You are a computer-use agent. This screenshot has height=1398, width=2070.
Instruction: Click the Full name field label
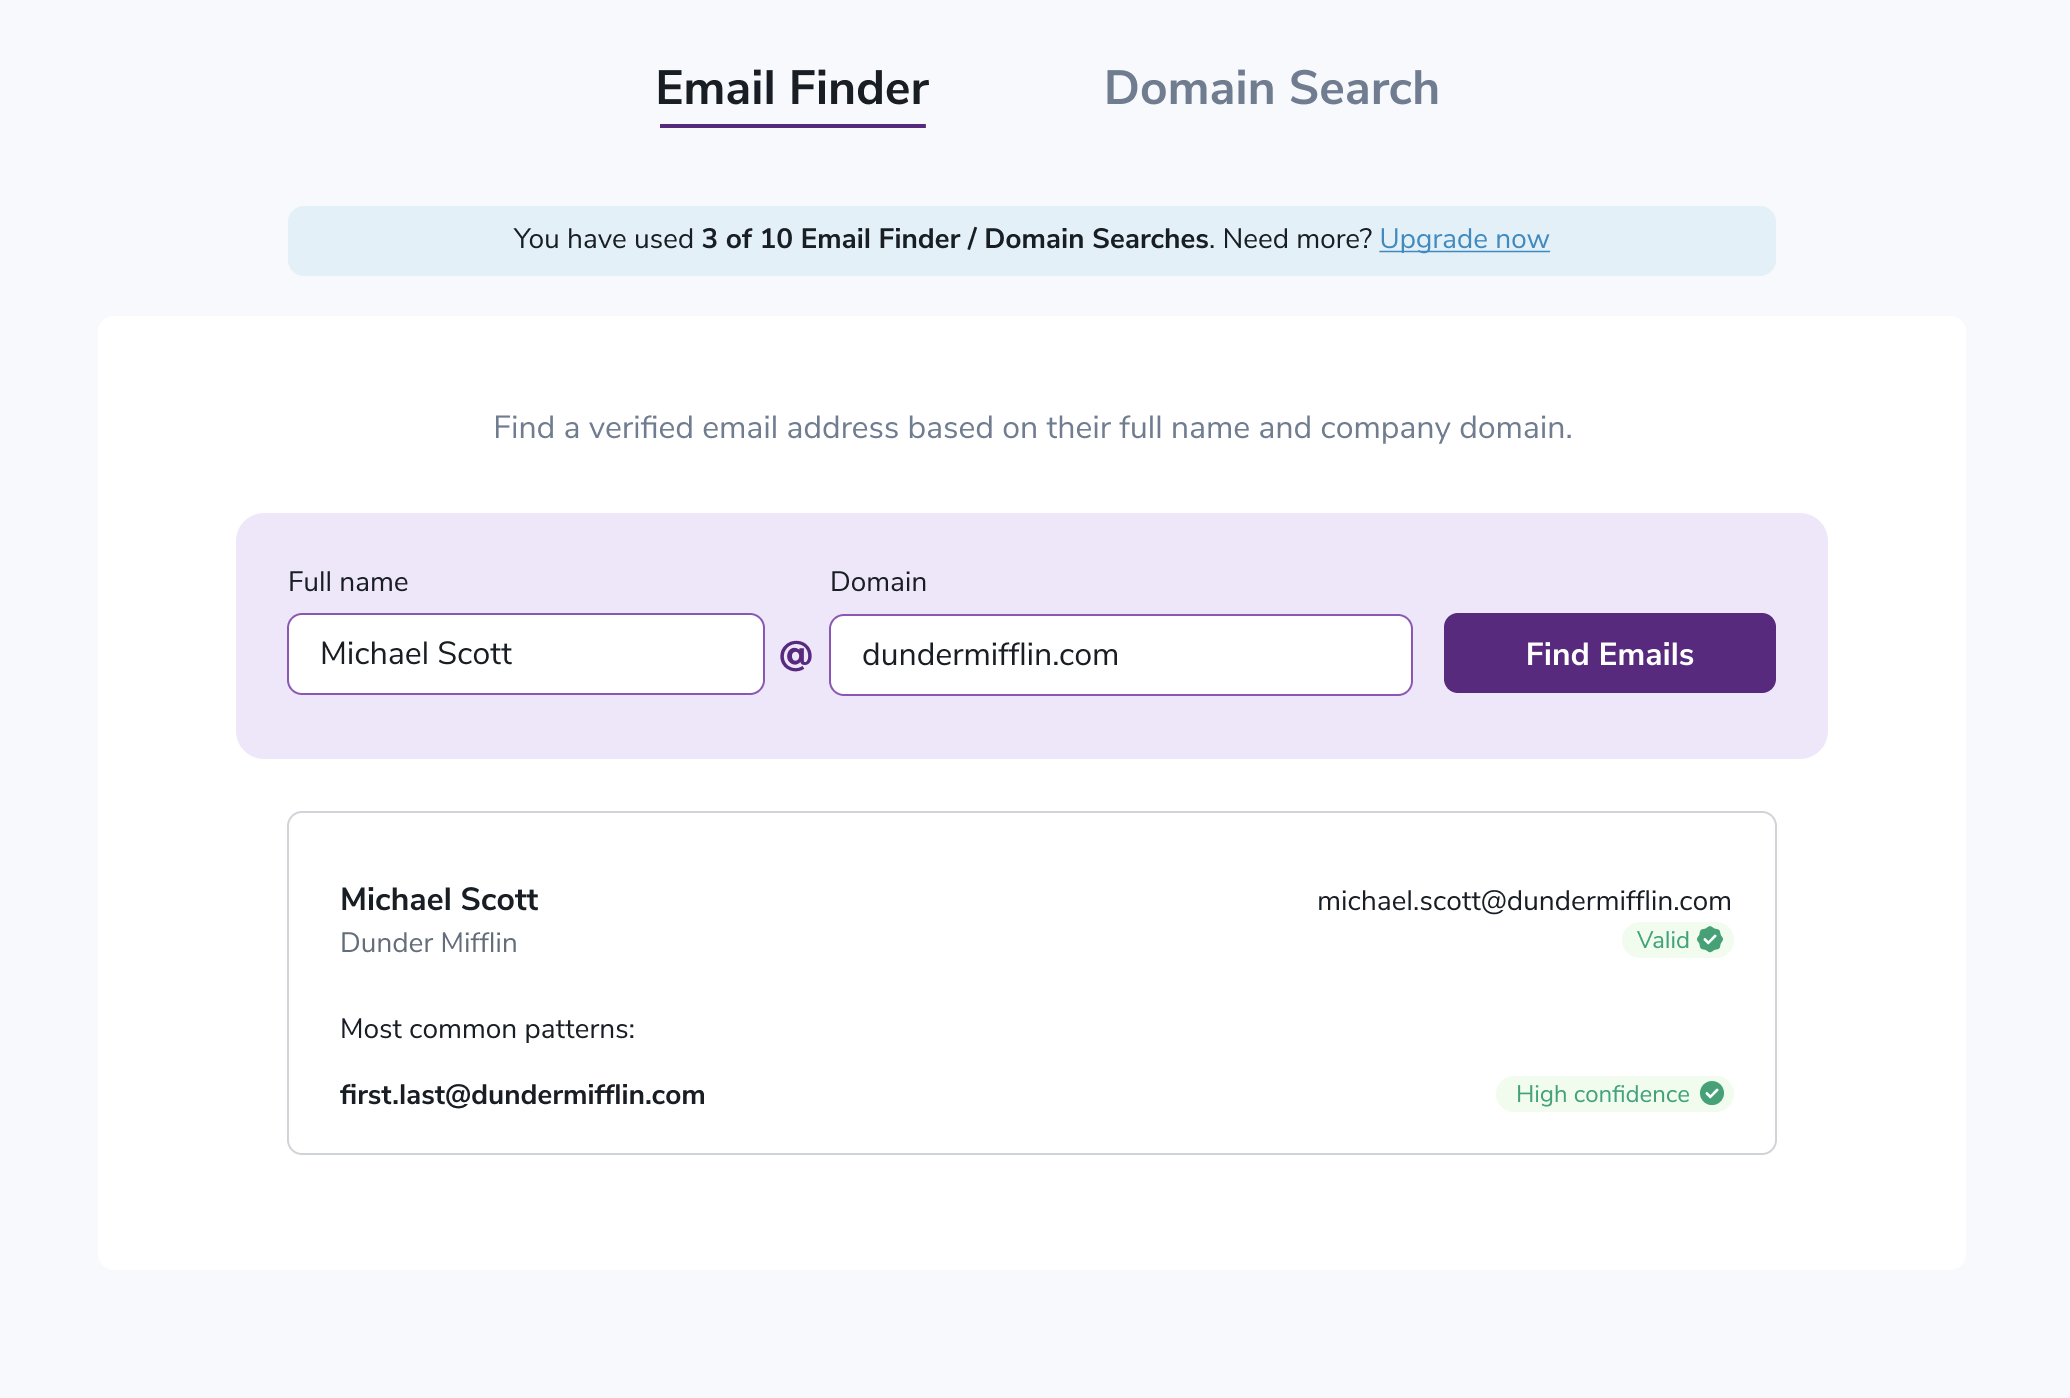point(347,581)
